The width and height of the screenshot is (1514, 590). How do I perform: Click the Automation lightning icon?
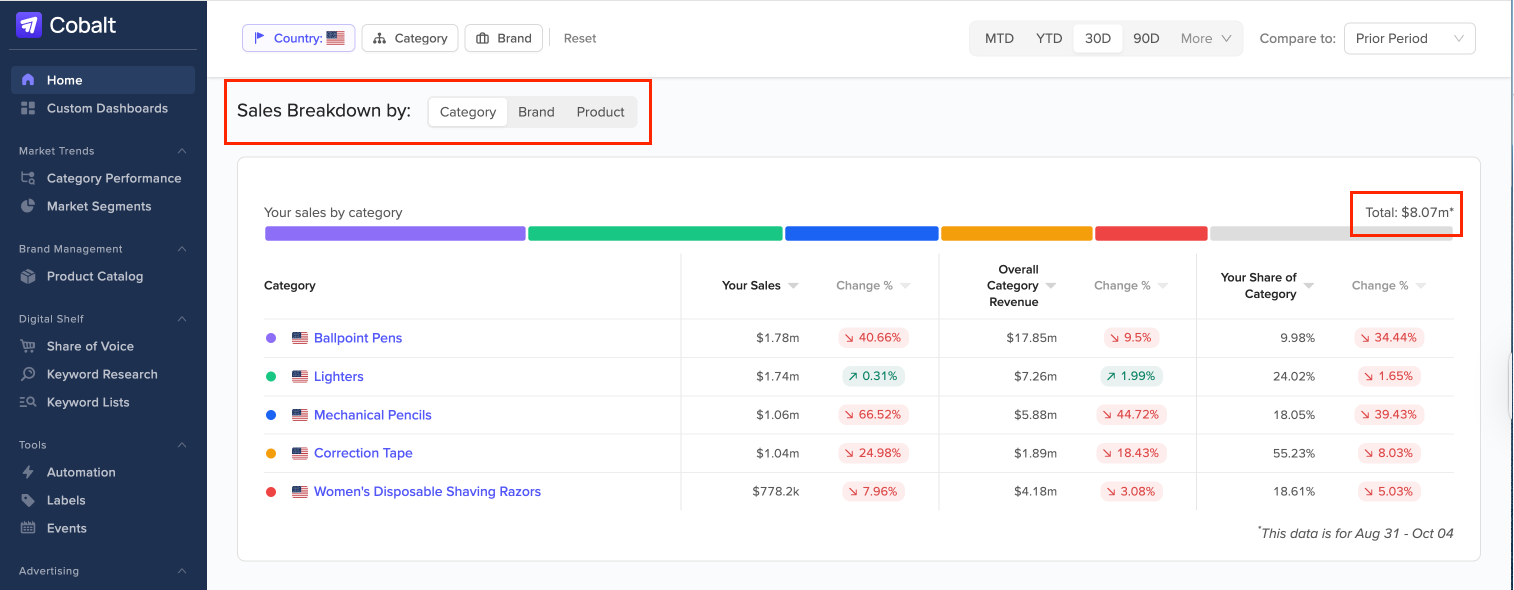click(x=28, y=472)
